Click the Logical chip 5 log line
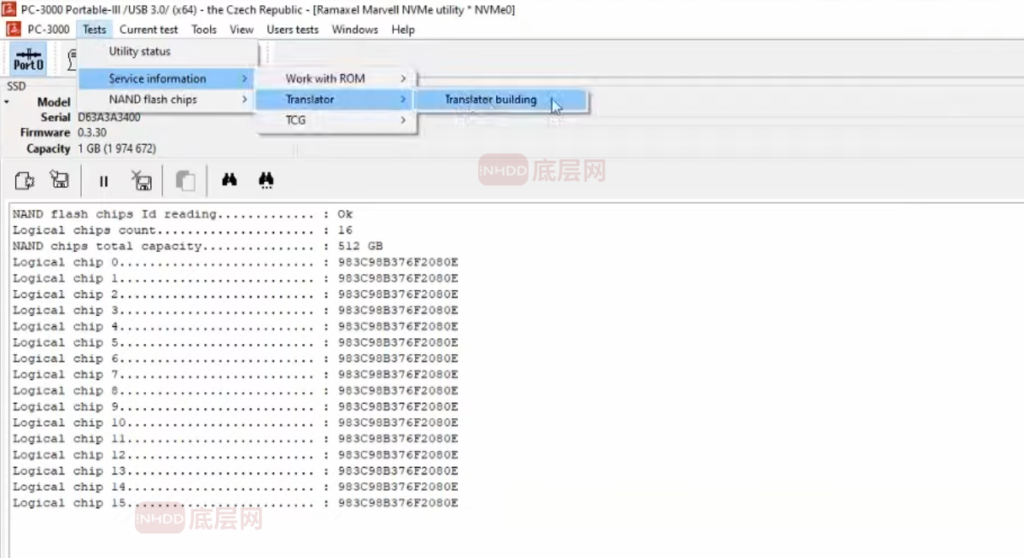 tap(235, 342)
